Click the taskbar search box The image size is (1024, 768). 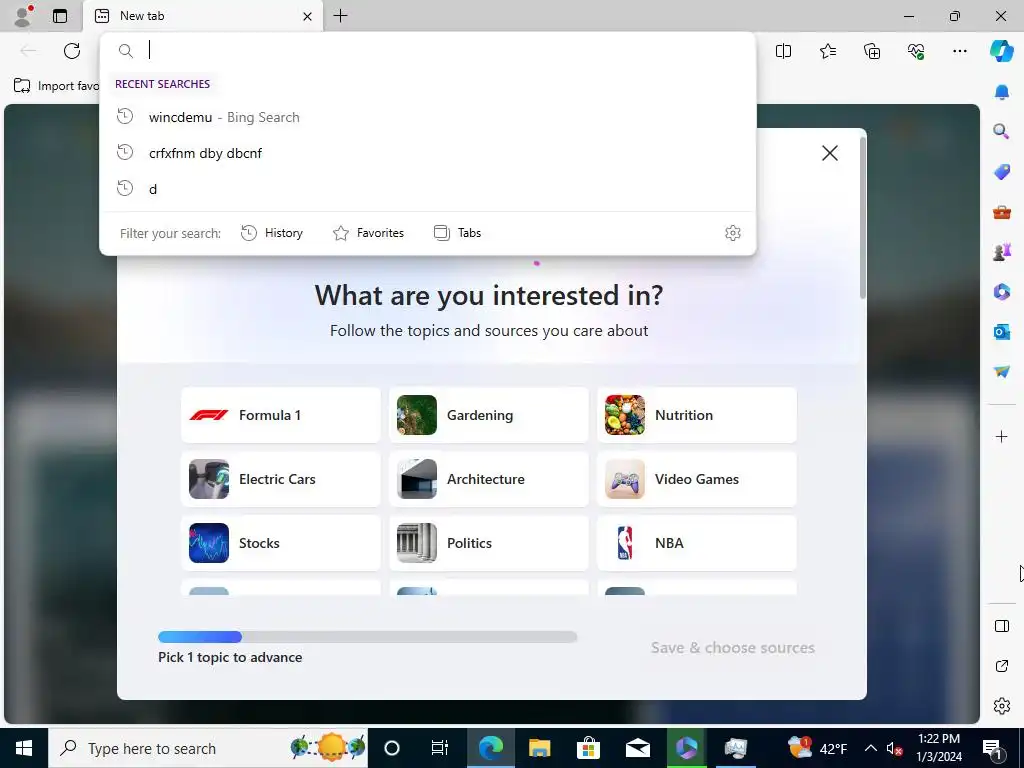208,748
